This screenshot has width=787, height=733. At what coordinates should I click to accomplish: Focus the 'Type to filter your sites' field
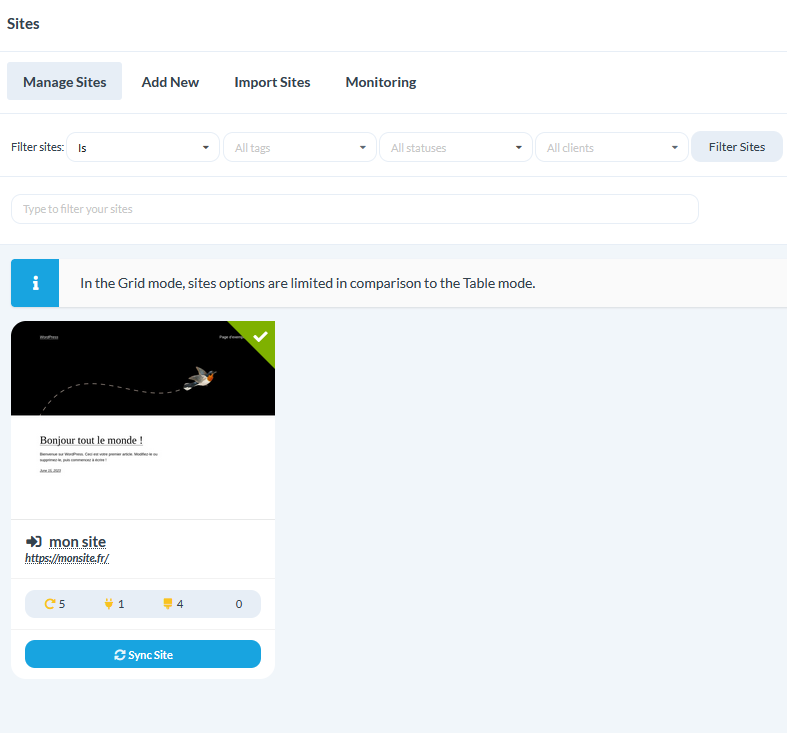click(x=354, y=209)
